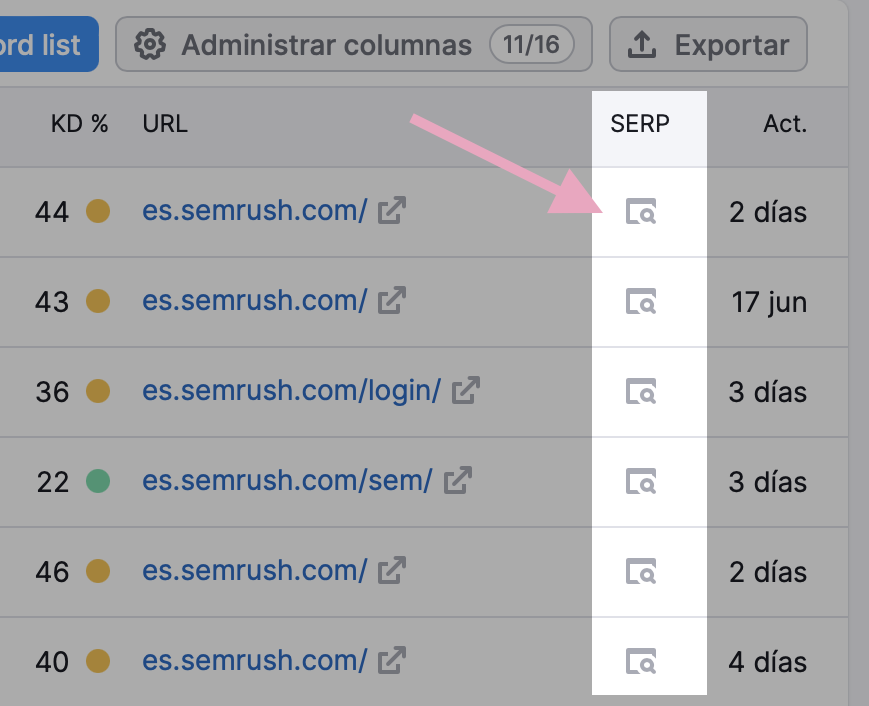Image resolution: width=869 pixels, height=706 pixels.
Task: View SERP snapshot for es.semrush.com/sem/ row
Action: pos(641,481)
